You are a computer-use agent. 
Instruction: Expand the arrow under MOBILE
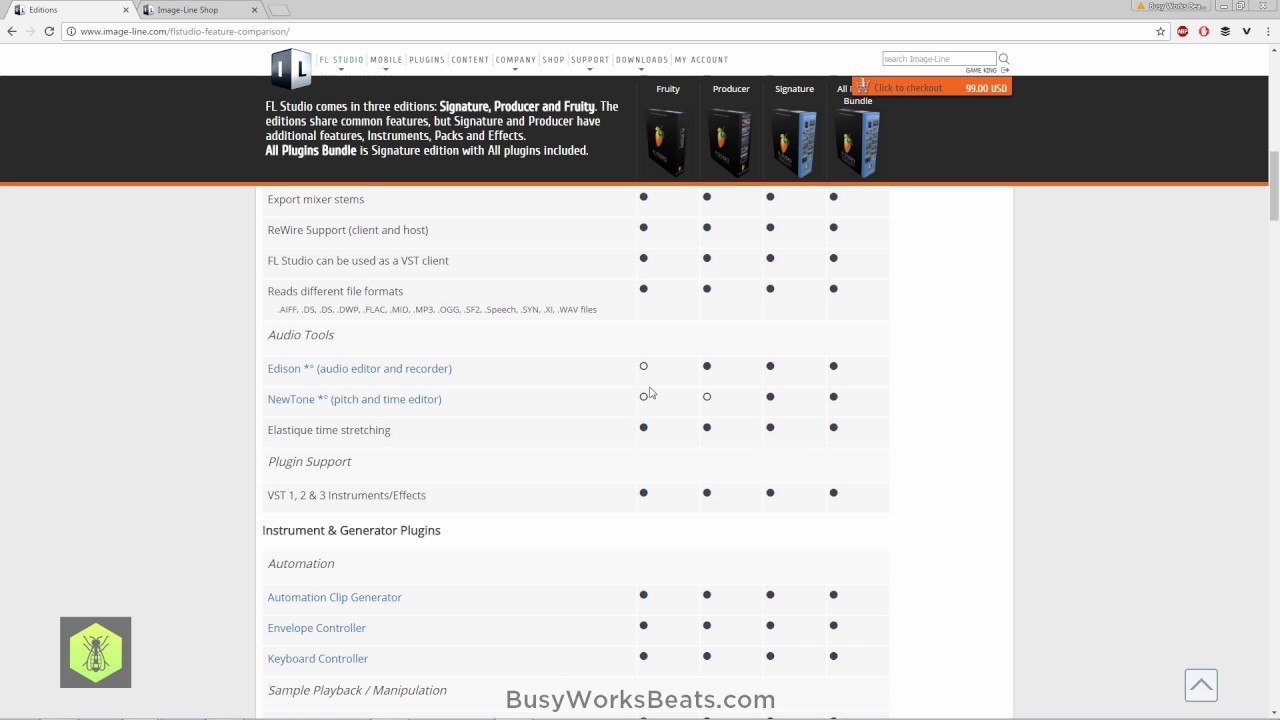(386, 70)
